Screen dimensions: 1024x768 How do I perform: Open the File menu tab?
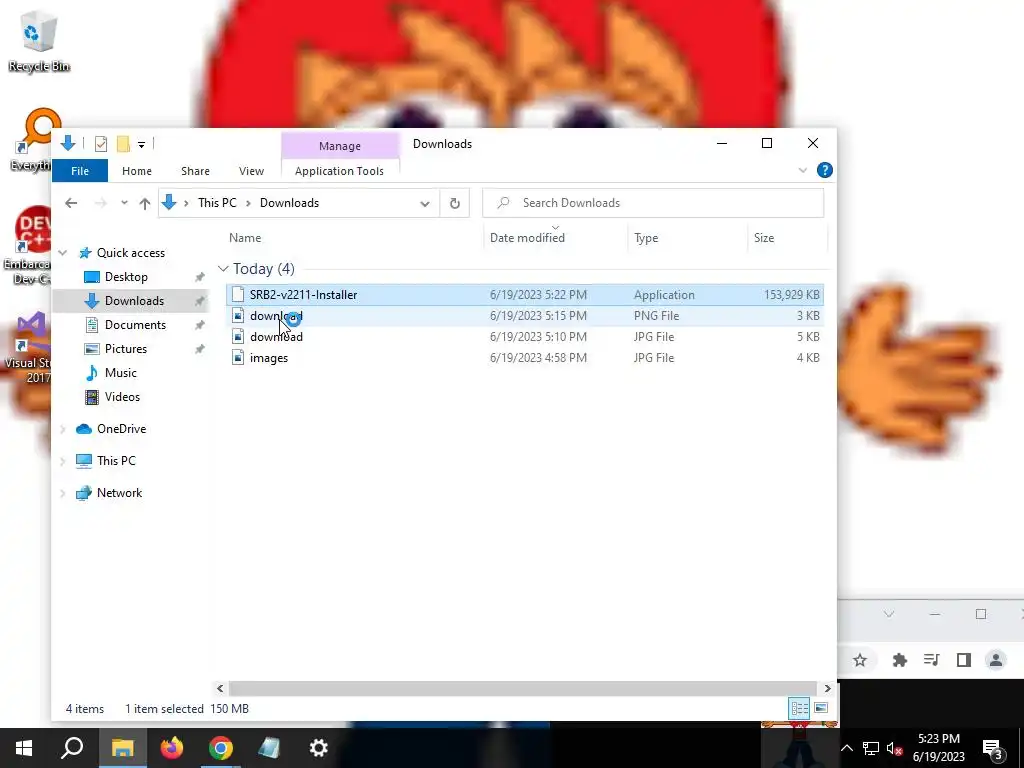80,171
